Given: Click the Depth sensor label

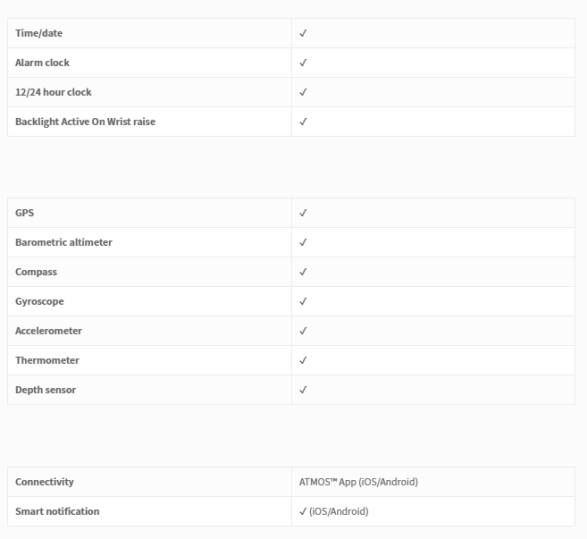Looking at the screenshot, I should point(46,390).
